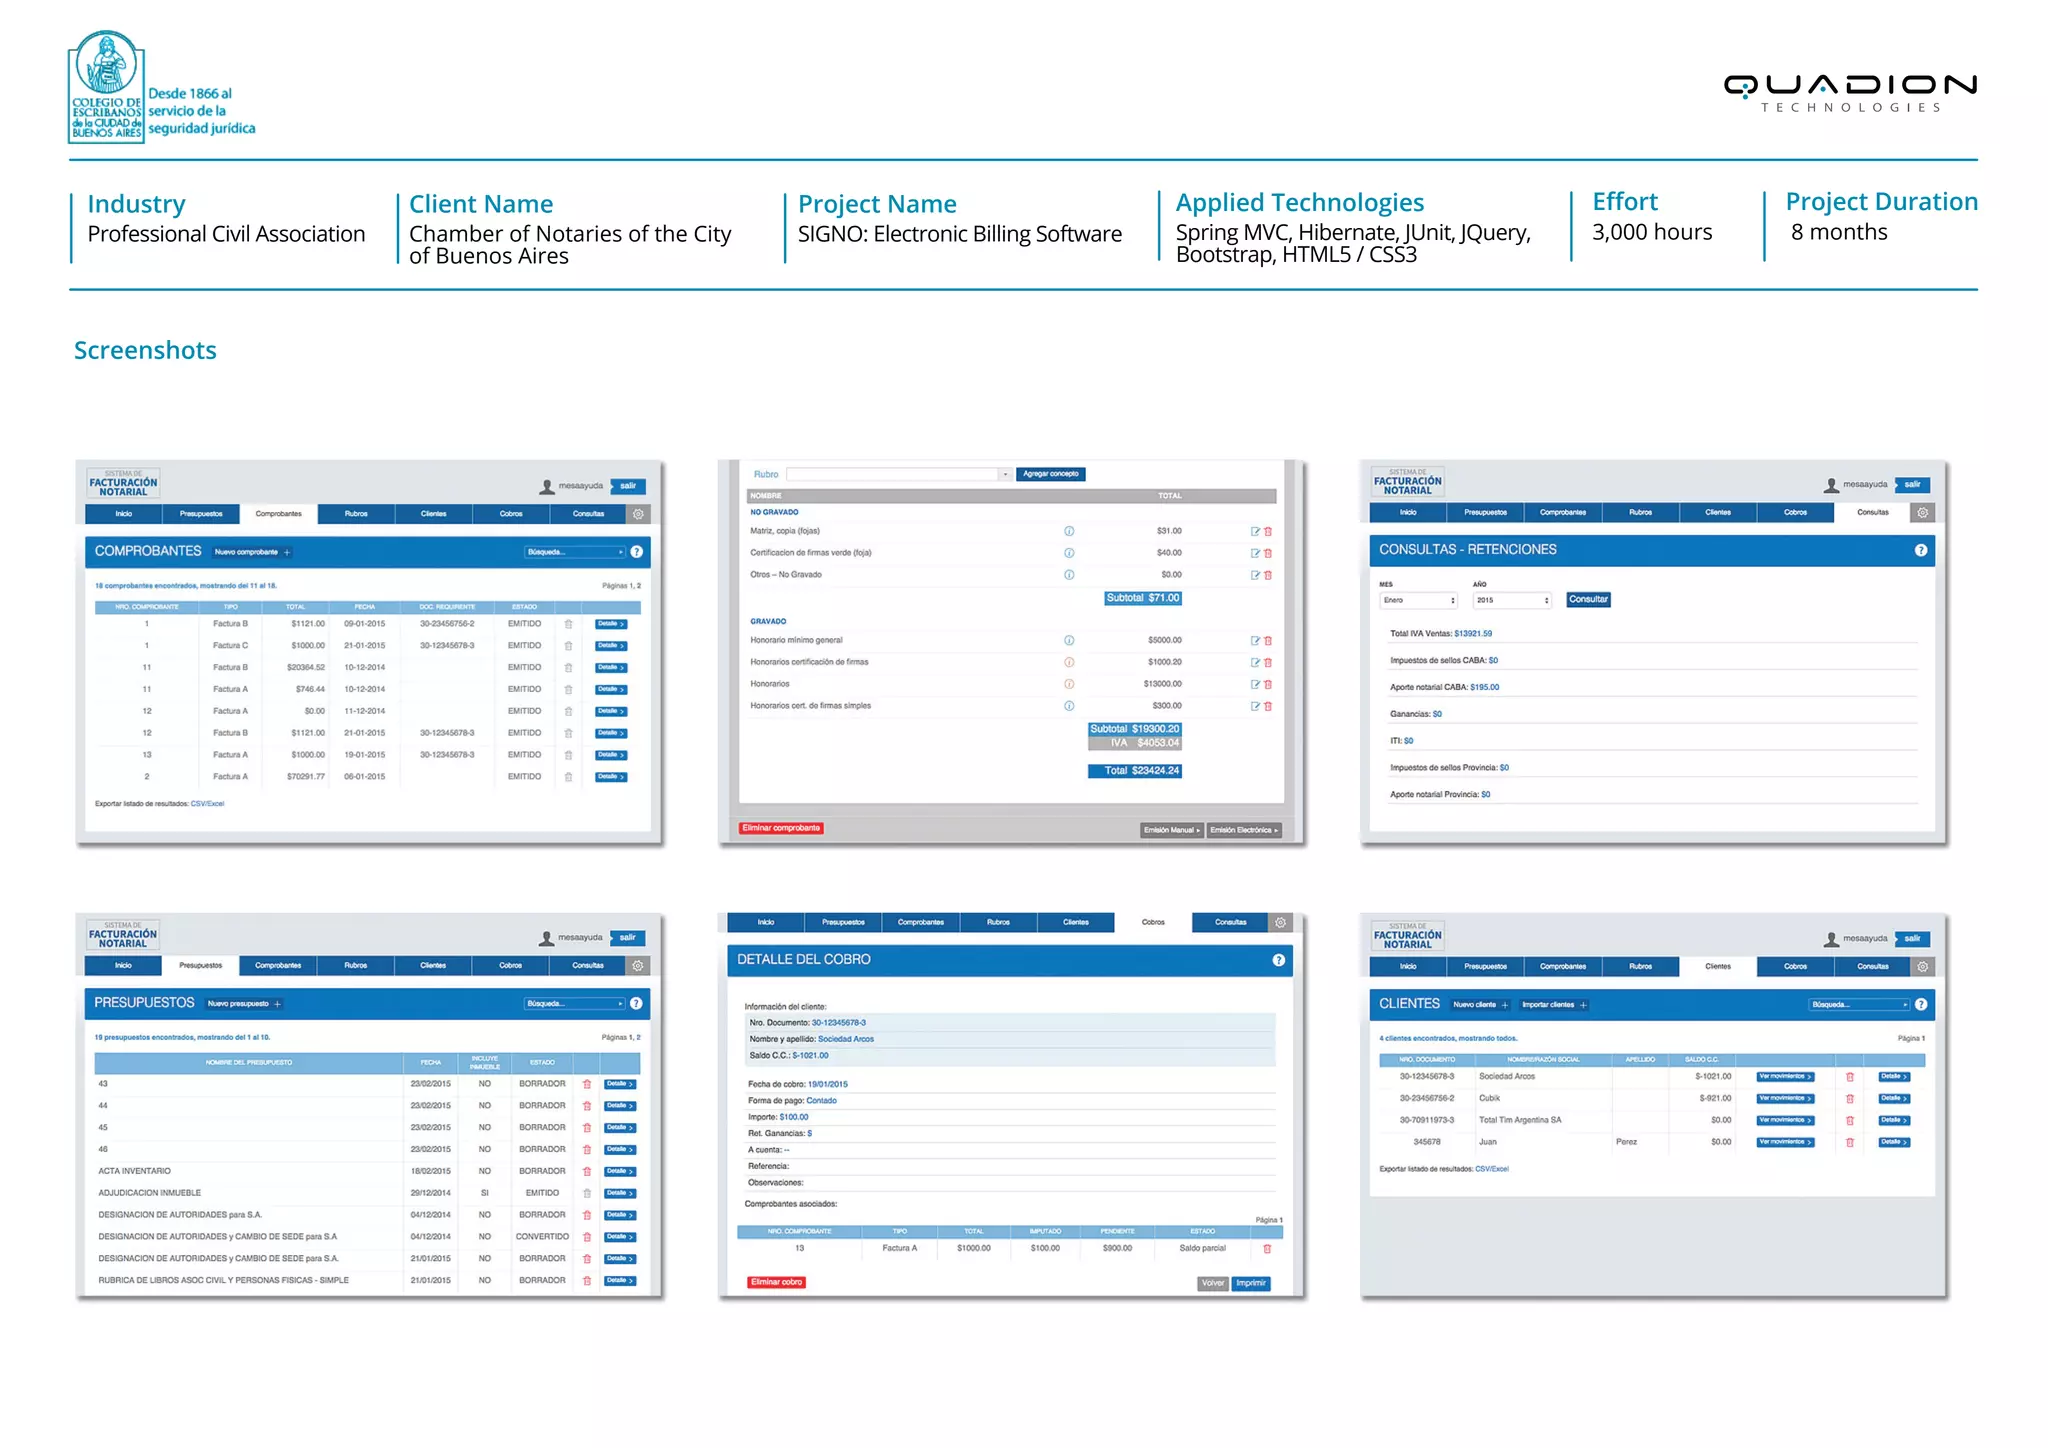Click the Consultar button
2048x1448 pixels.
(x=1588, y=600)
